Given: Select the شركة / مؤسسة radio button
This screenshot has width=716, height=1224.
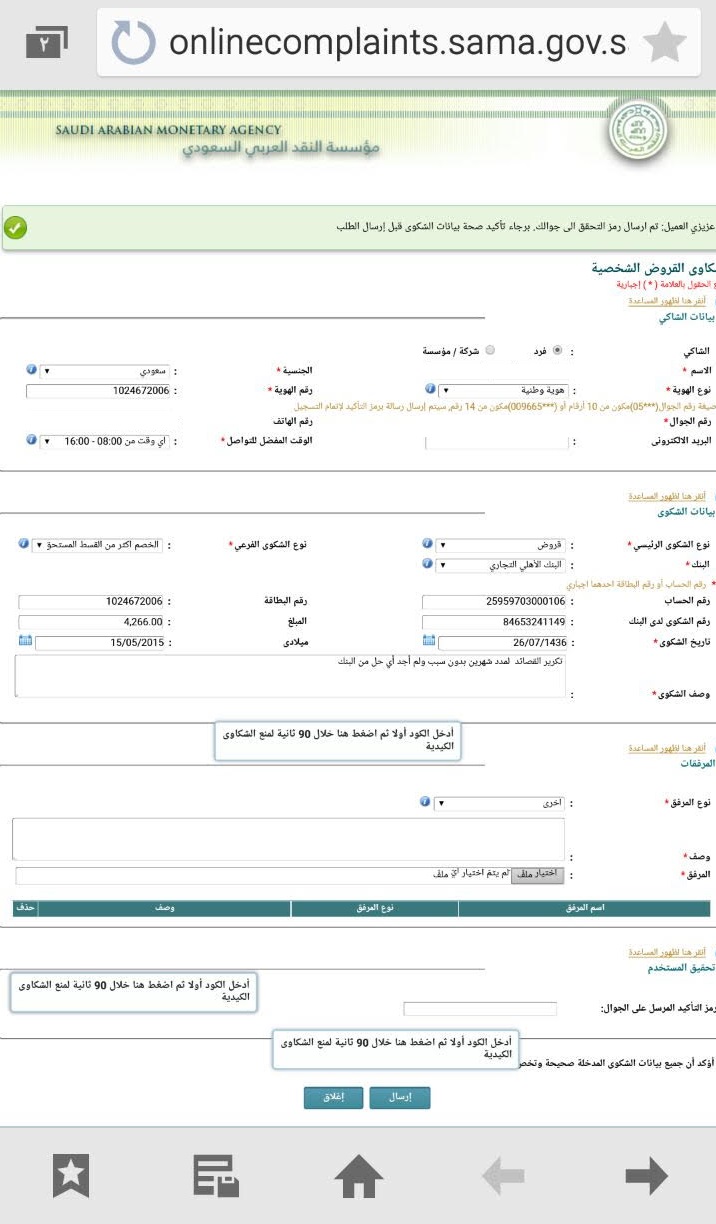Looking at the screenshot, I should [x=489, y=351].
